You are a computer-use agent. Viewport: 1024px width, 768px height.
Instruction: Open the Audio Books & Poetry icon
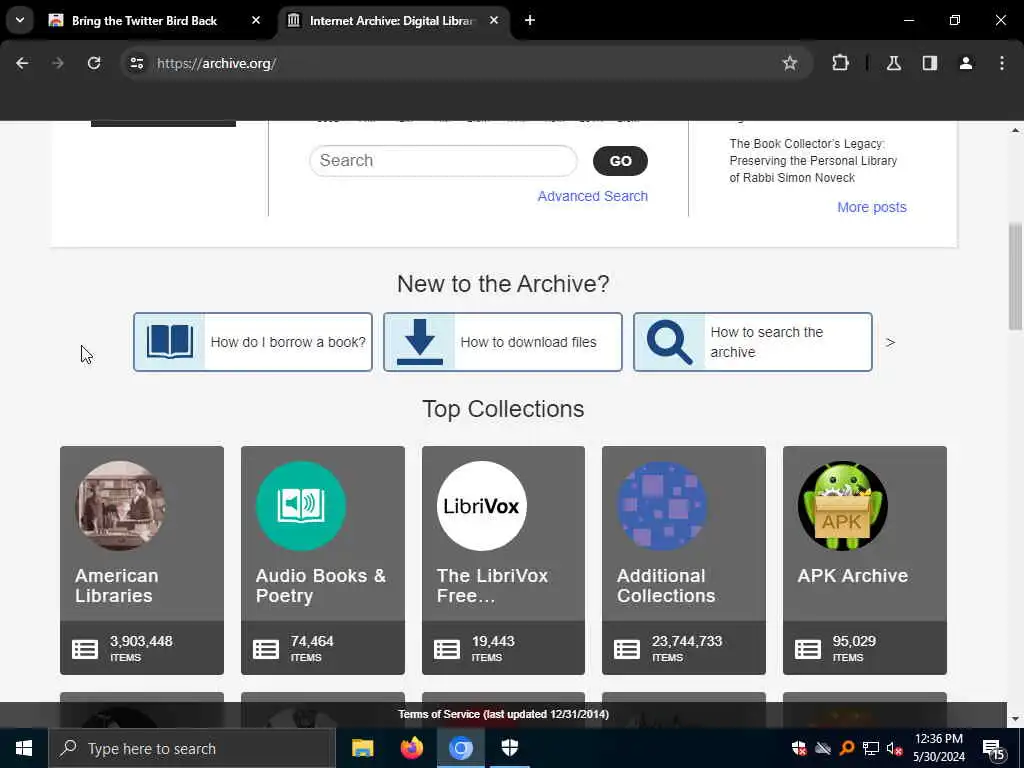[301, 505]
